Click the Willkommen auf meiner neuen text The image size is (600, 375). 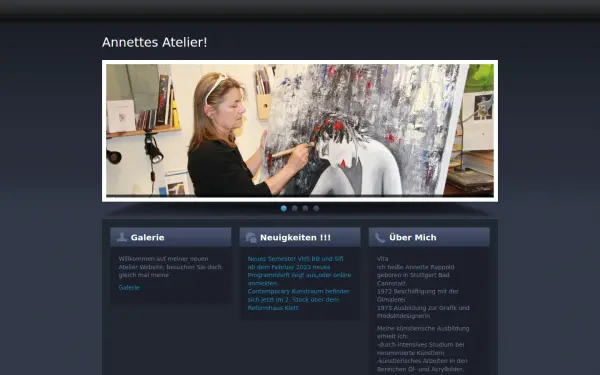[x=163, y=259]
